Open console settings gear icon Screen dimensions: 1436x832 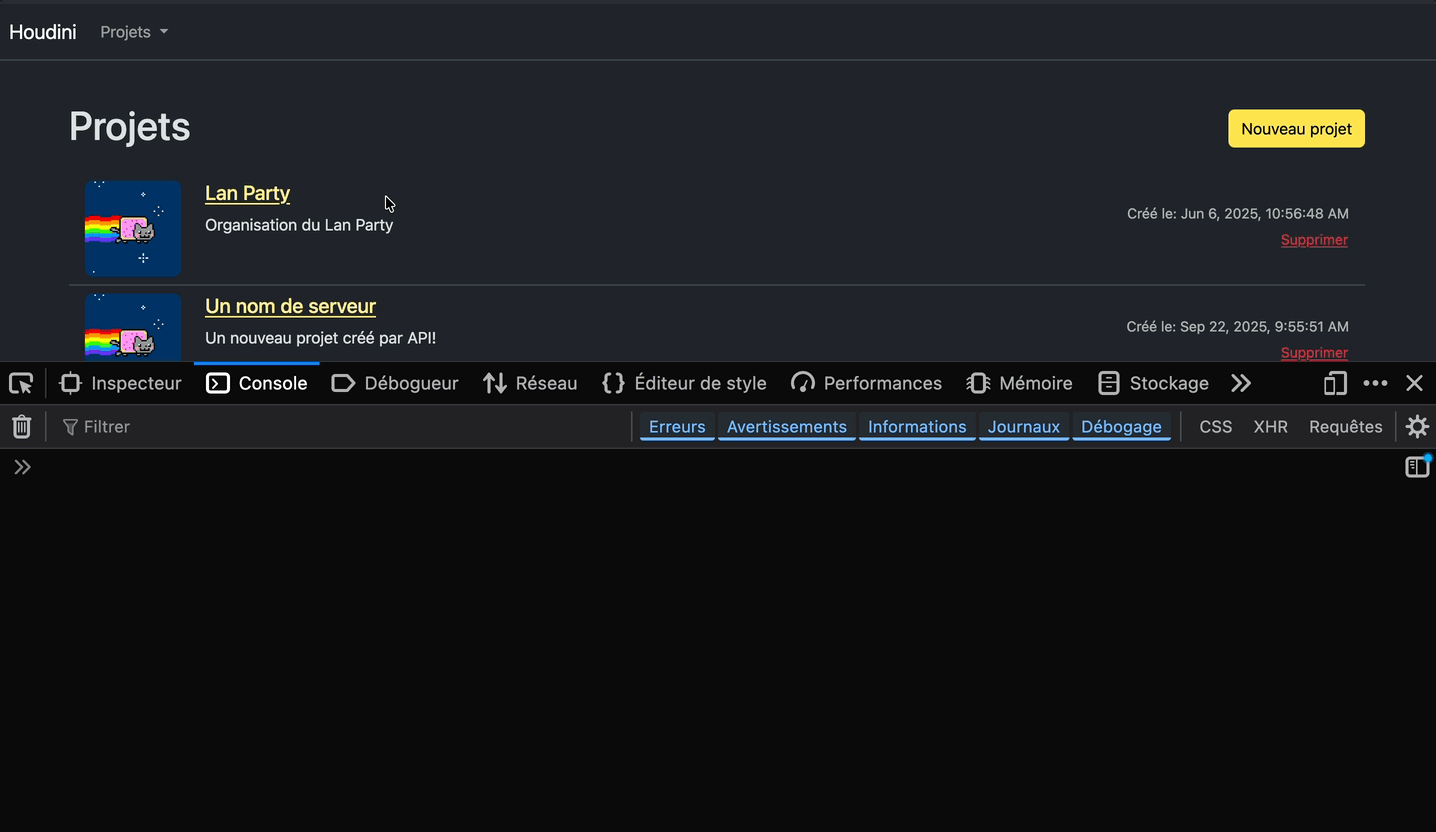1417,427
